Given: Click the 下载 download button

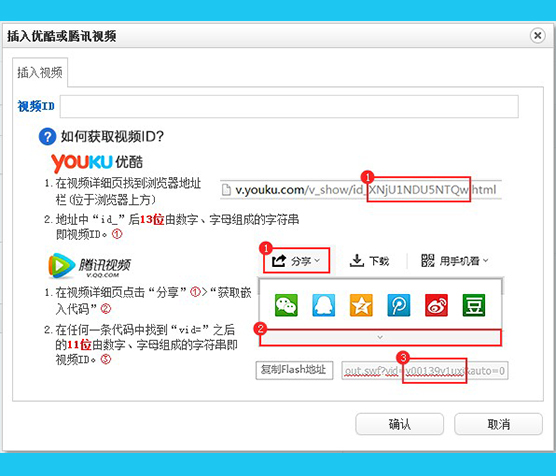Looking at the screenshot, I should (369, 261).
